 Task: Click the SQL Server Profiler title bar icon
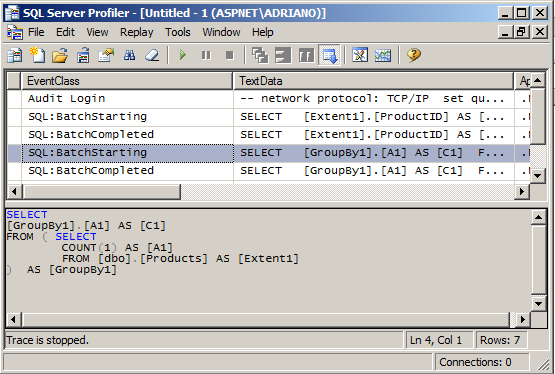click(12, 13)
